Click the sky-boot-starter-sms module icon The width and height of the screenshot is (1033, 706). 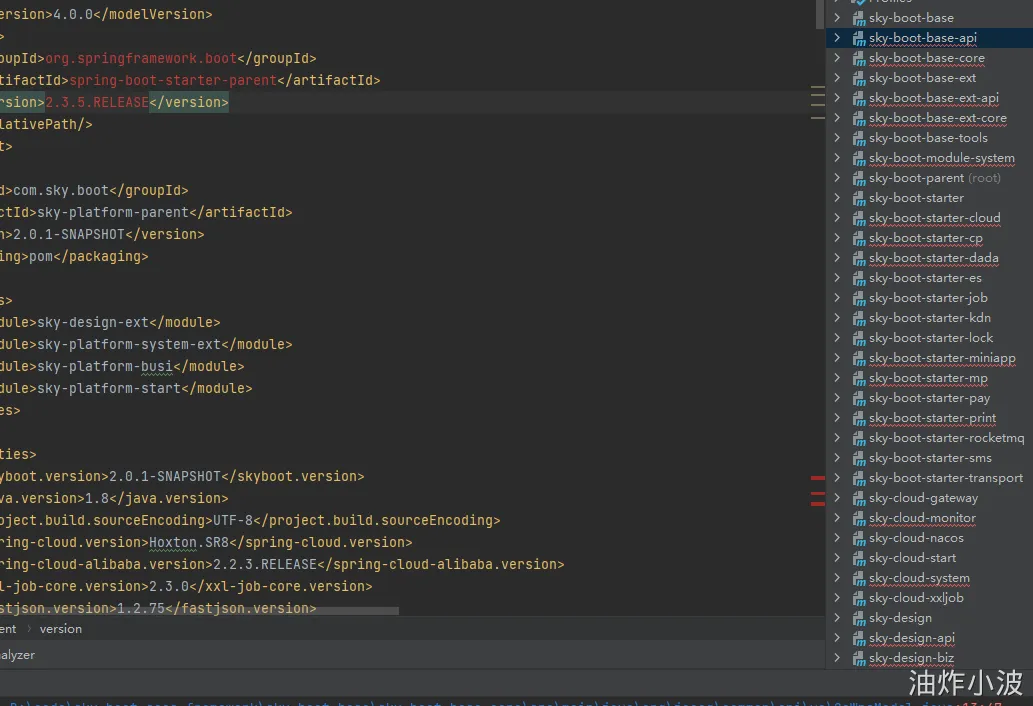858,458
